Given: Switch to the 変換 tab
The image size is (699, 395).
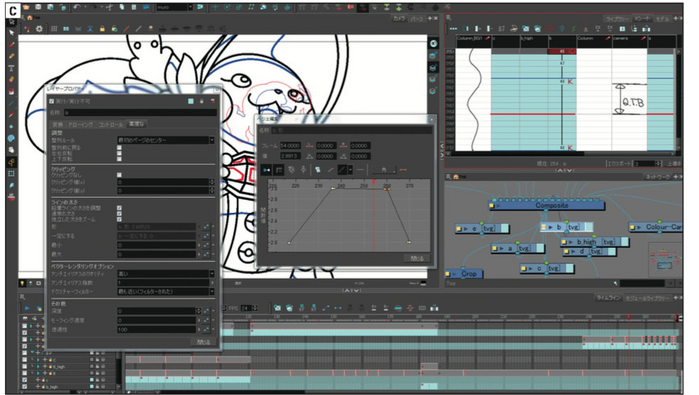Looking at the screenshot, I should [58, 124].
